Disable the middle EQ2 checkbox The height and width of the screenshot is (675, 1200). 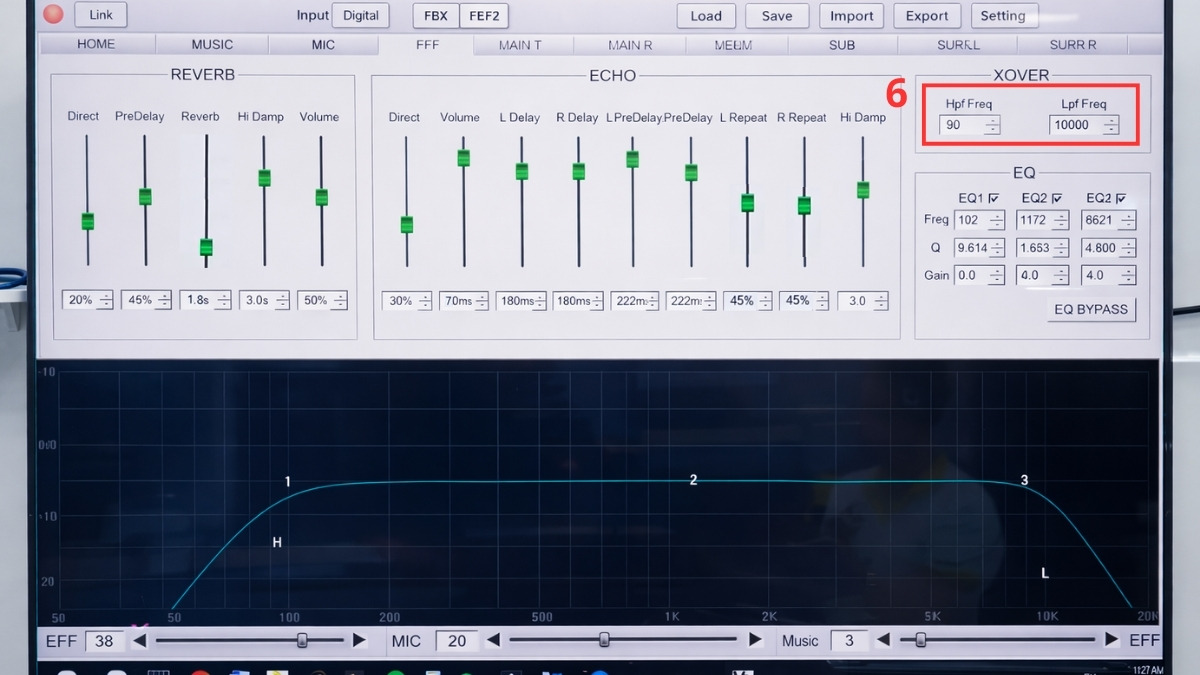1057,198
